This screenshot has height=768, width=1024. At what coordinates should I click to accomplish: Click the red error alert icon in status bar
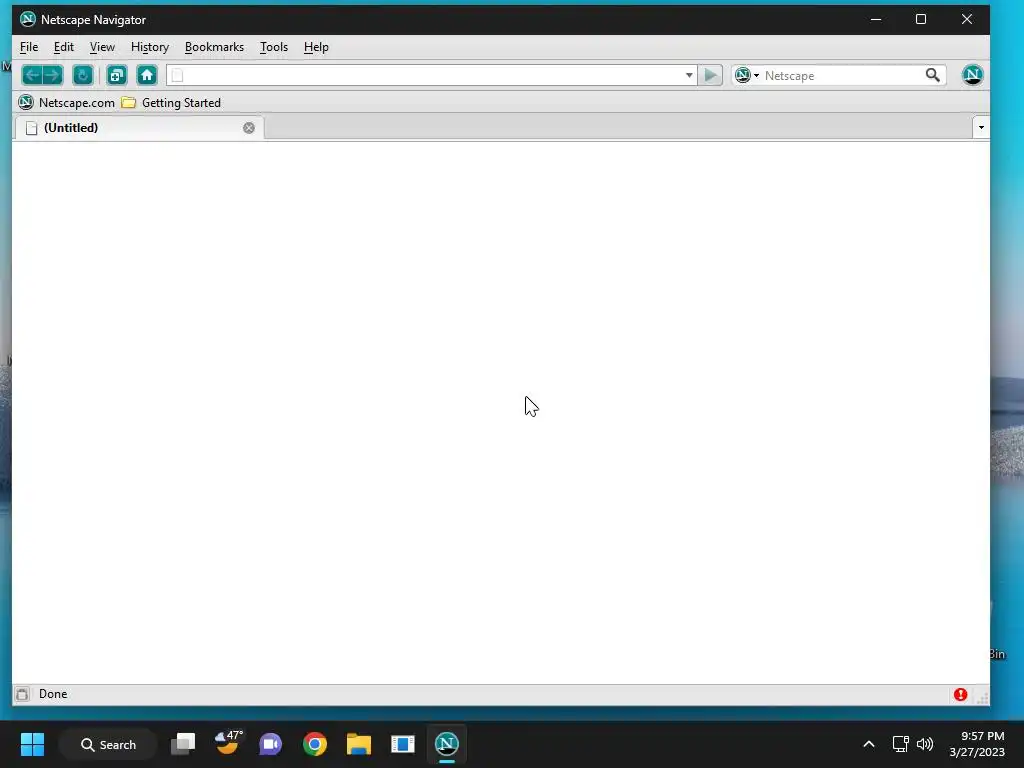(960, 694)
